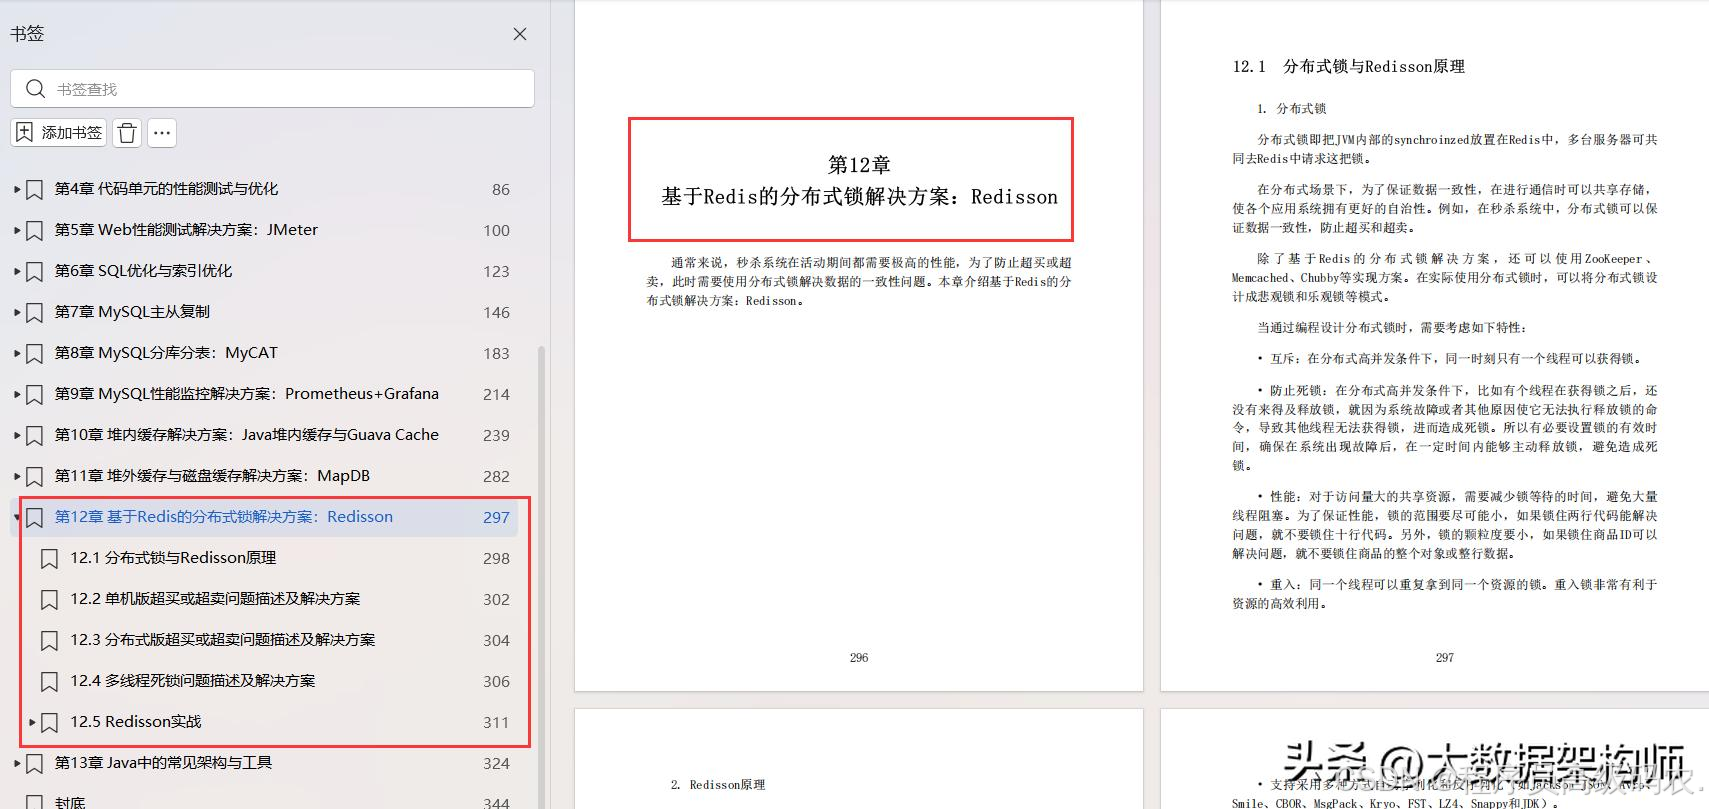Click bookmark icon beside 12.4 多线程死锁
The height and width of the screenshot is (809, 1709).
49,681
